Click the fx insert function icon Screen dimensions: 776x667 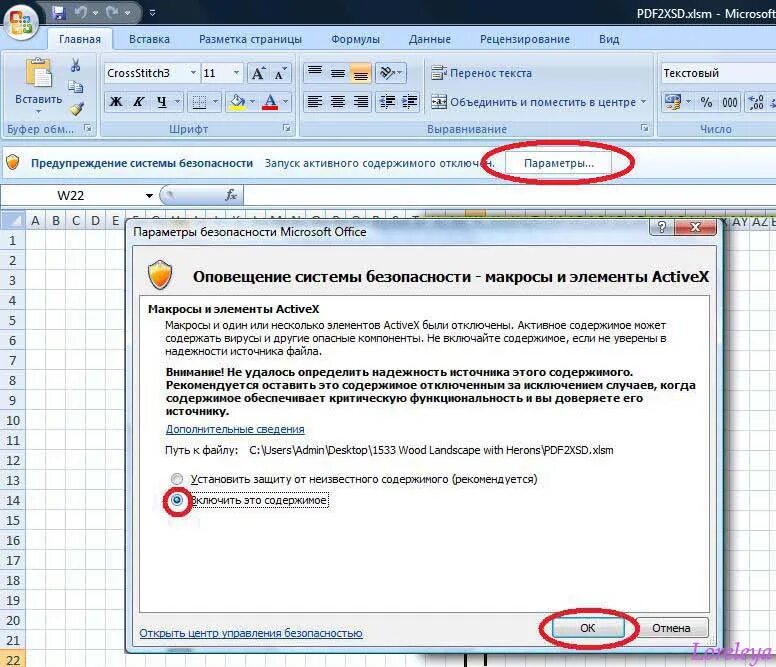(x=231, y=195)
